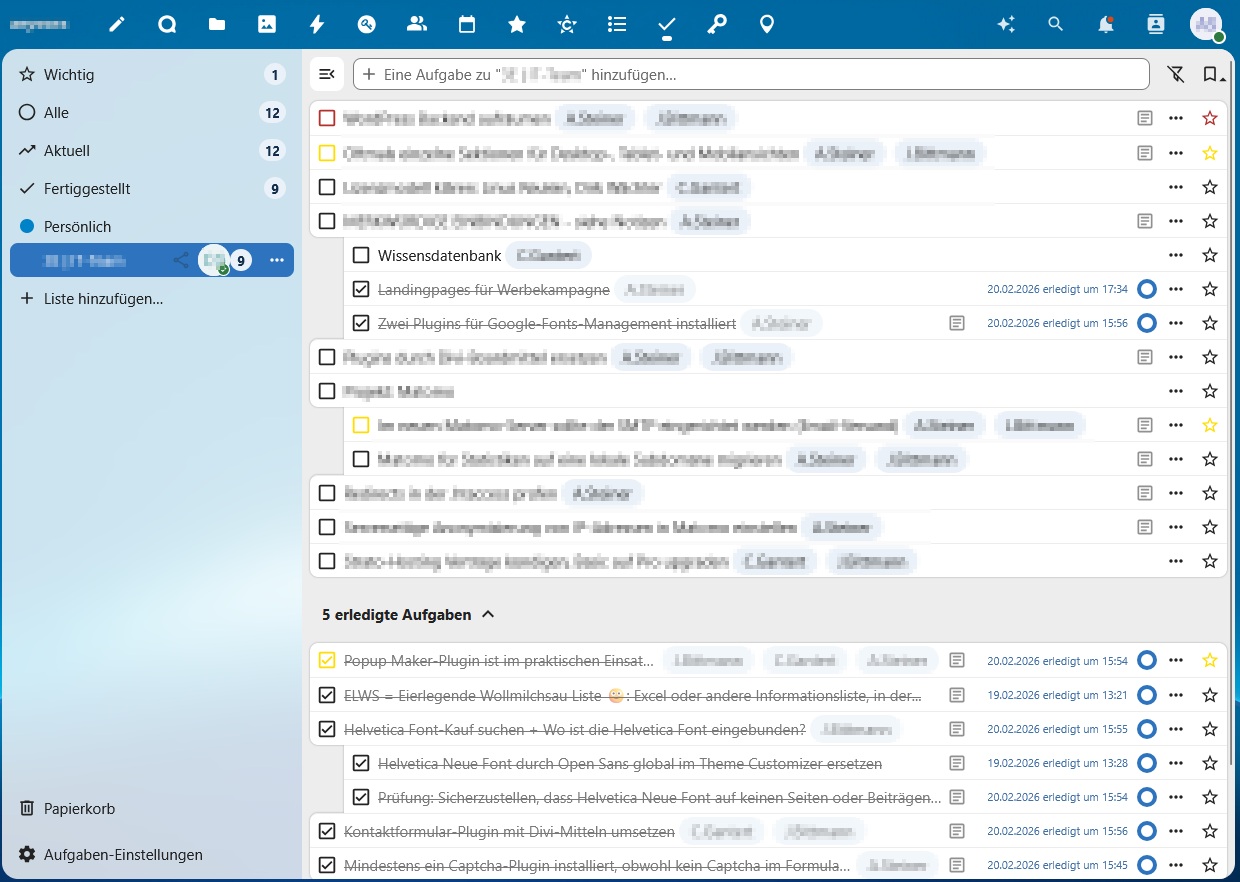Click the add task input field

coord(751,74)
